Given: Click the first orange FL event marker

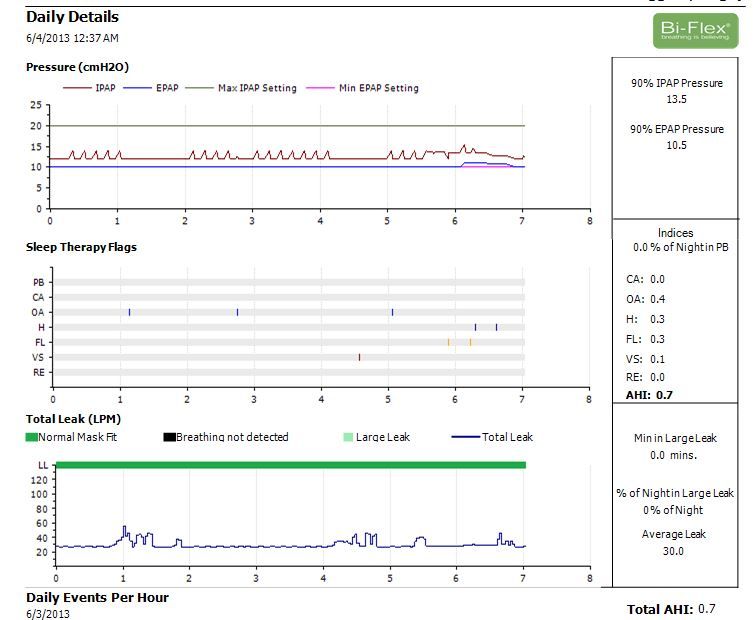Looking at the screenshot, I should click(448, 342).
